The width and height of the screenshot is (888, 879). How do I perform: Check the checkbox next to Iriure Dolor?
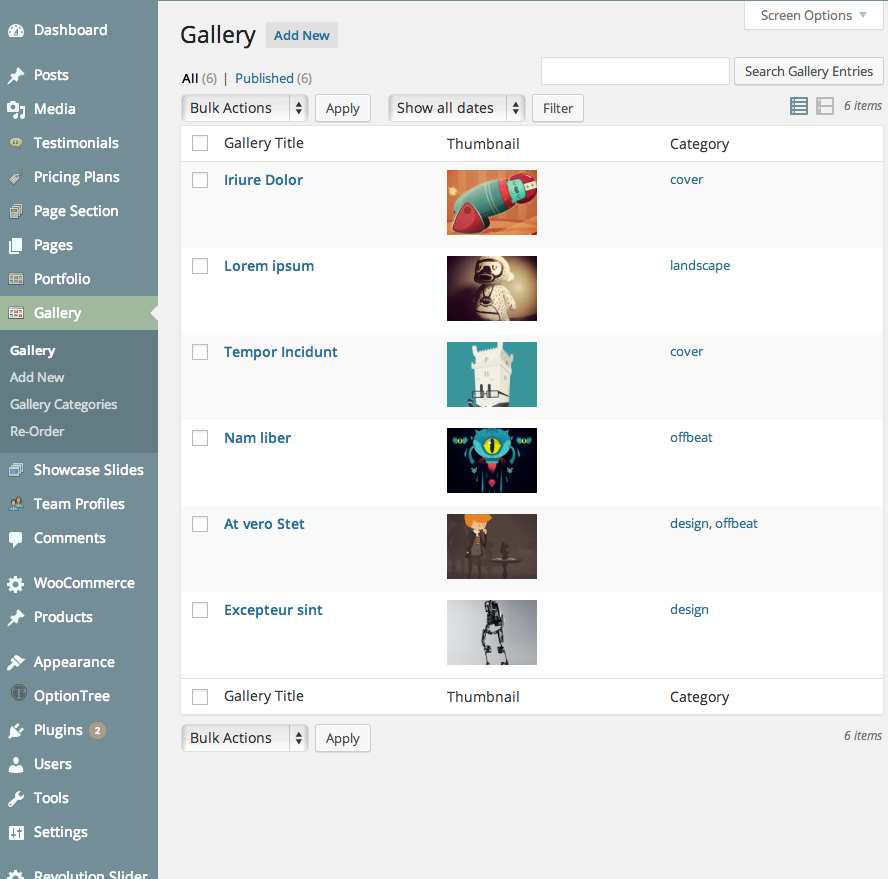(x=199, y=180)
